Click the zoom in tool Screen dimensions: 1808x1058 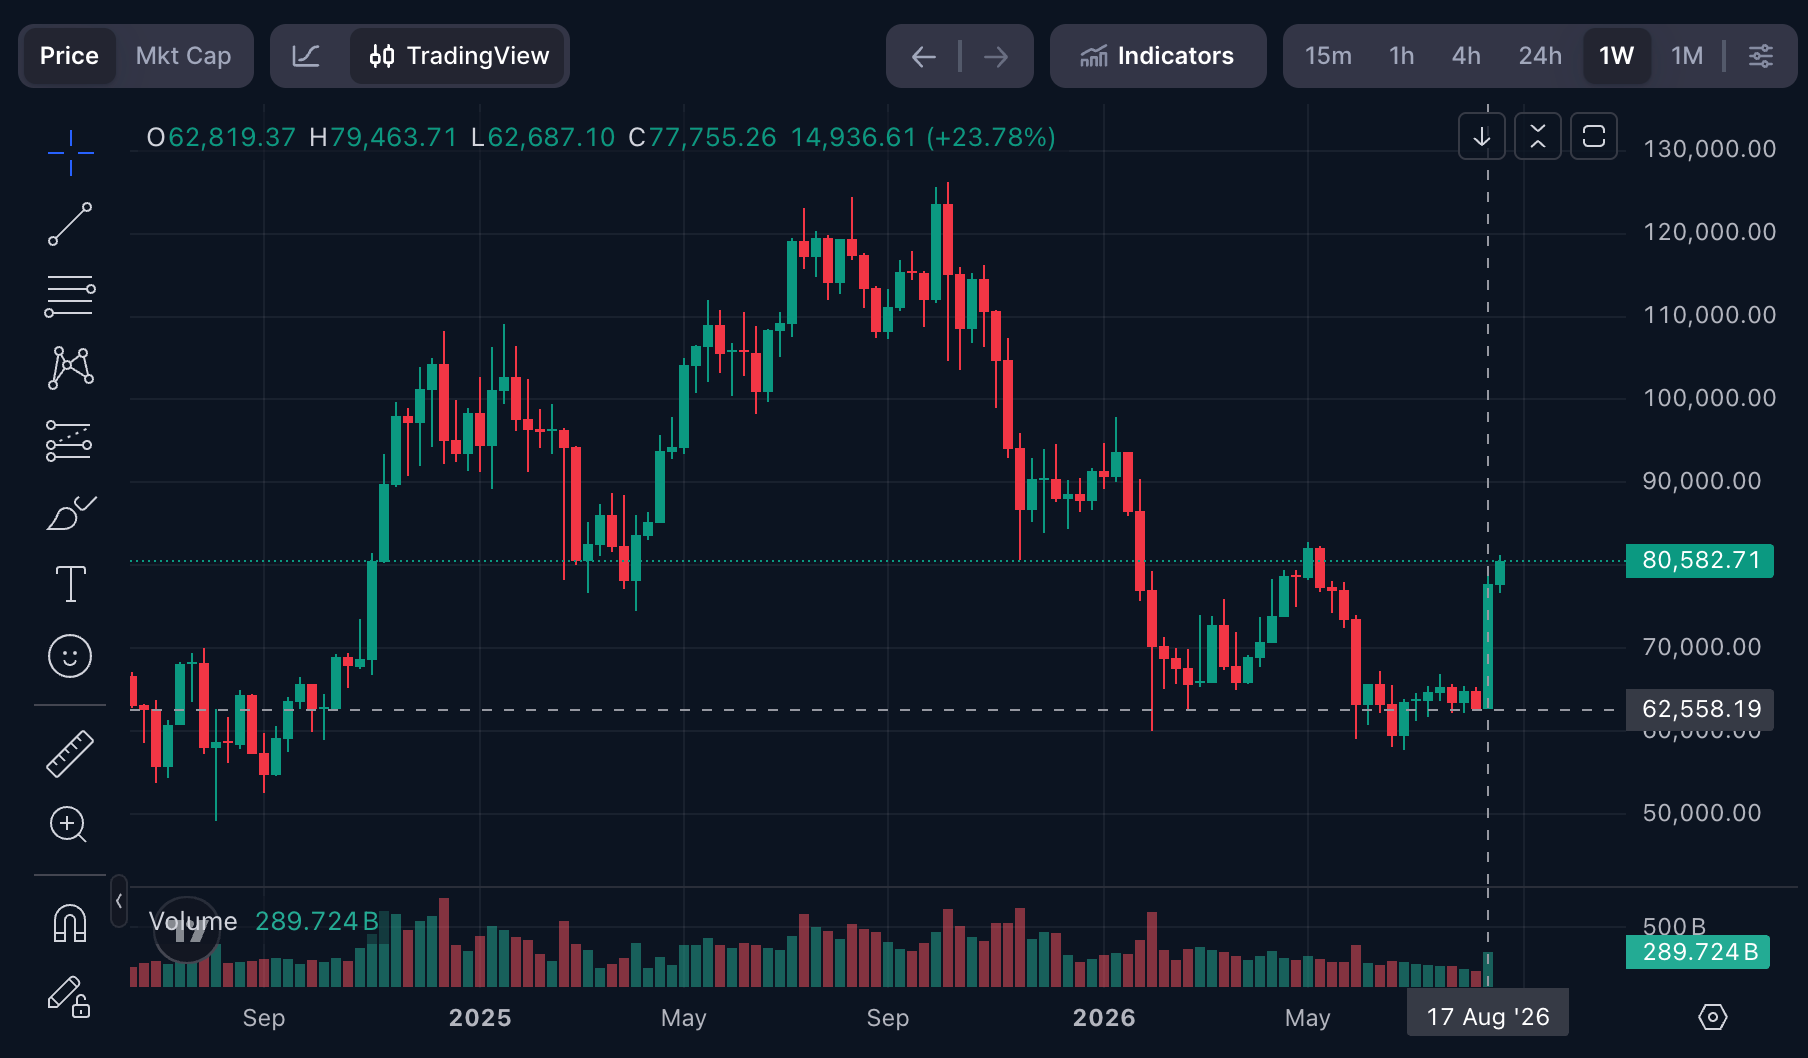[x=69, y=825]
